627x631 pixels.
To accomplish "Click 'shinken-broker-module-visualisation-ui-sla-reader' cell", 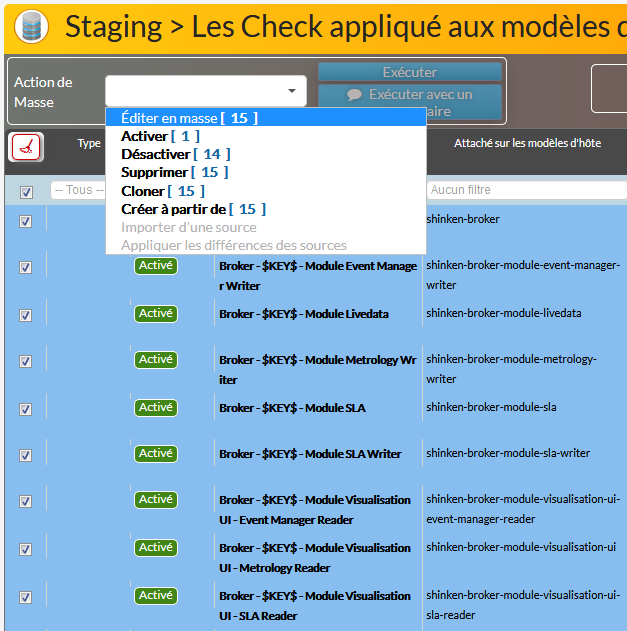I will [x=523, y=605].
